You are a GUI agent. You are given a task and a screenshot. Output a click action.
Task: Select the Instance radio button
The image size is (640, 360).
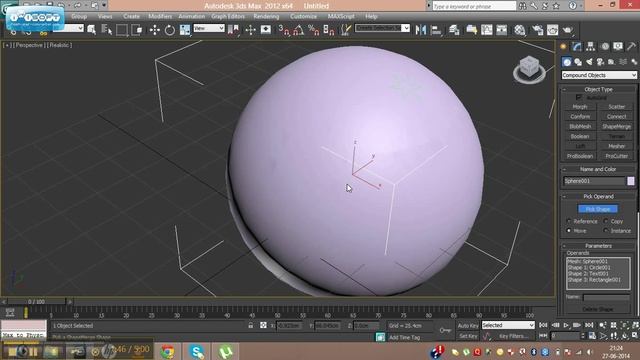606,231
